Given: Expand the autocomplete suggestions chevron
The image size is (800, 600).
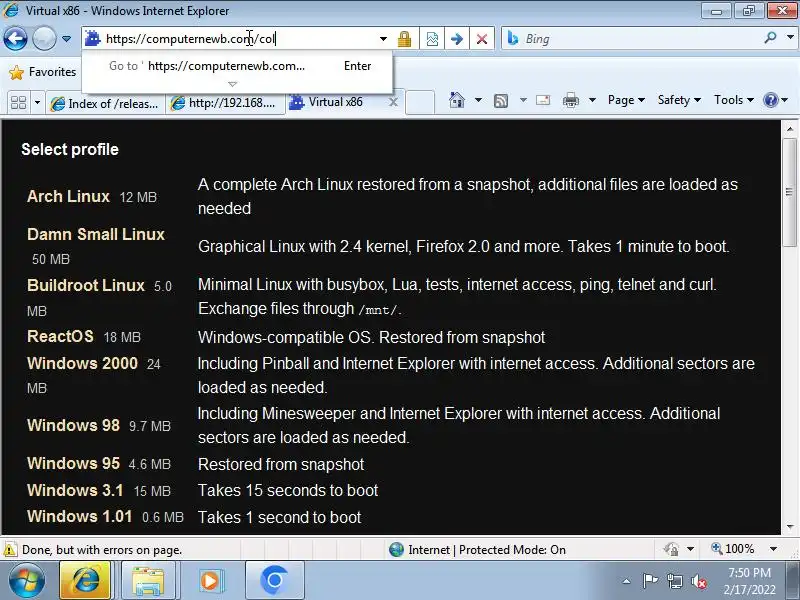Looking at the screenshot, I should tap(233, 84).
